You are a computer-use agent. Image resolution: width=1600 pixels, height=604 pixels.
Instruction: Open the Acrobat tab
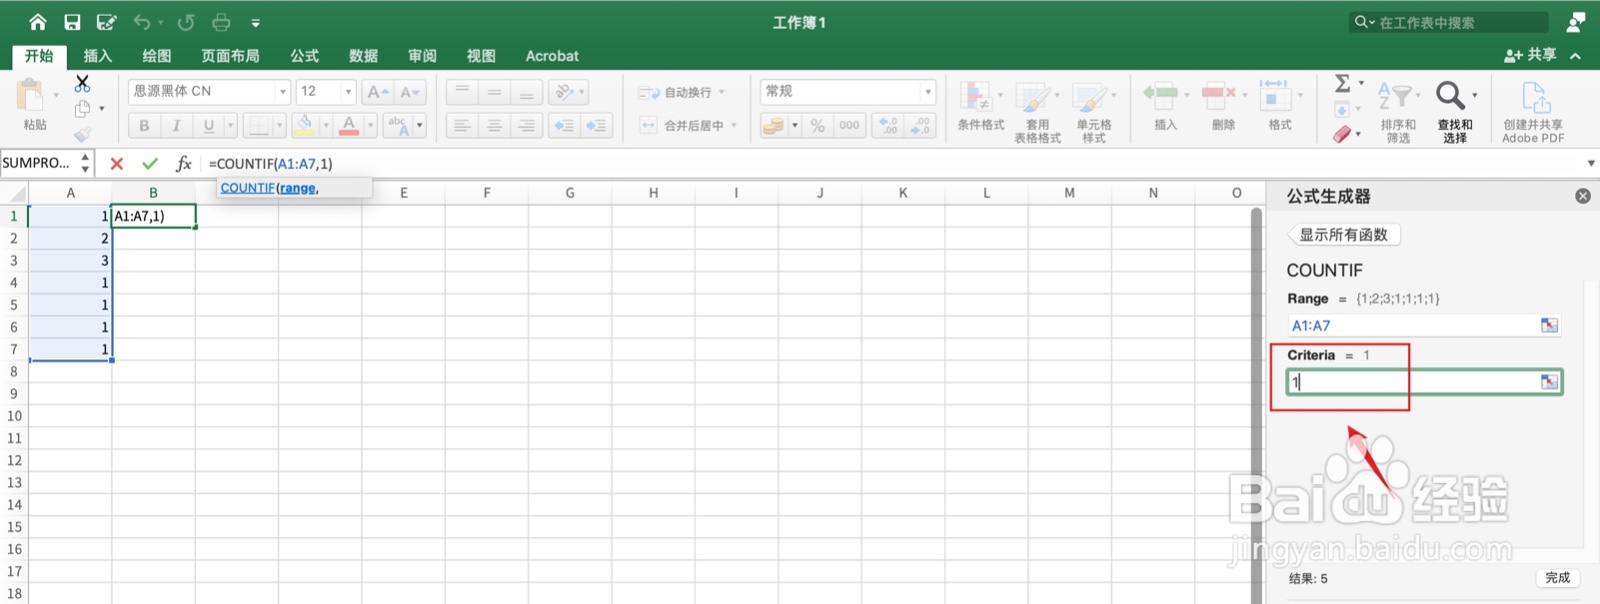pos(552,56)
